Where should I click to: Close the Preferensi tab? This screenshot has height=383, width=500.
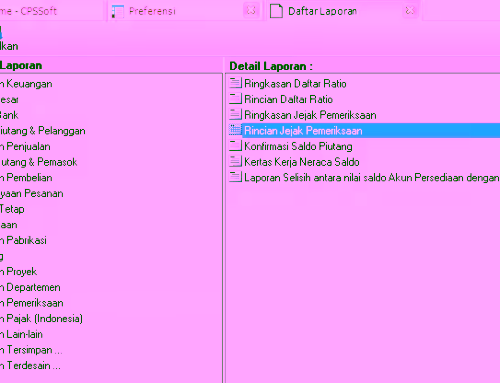click(251, 11)
